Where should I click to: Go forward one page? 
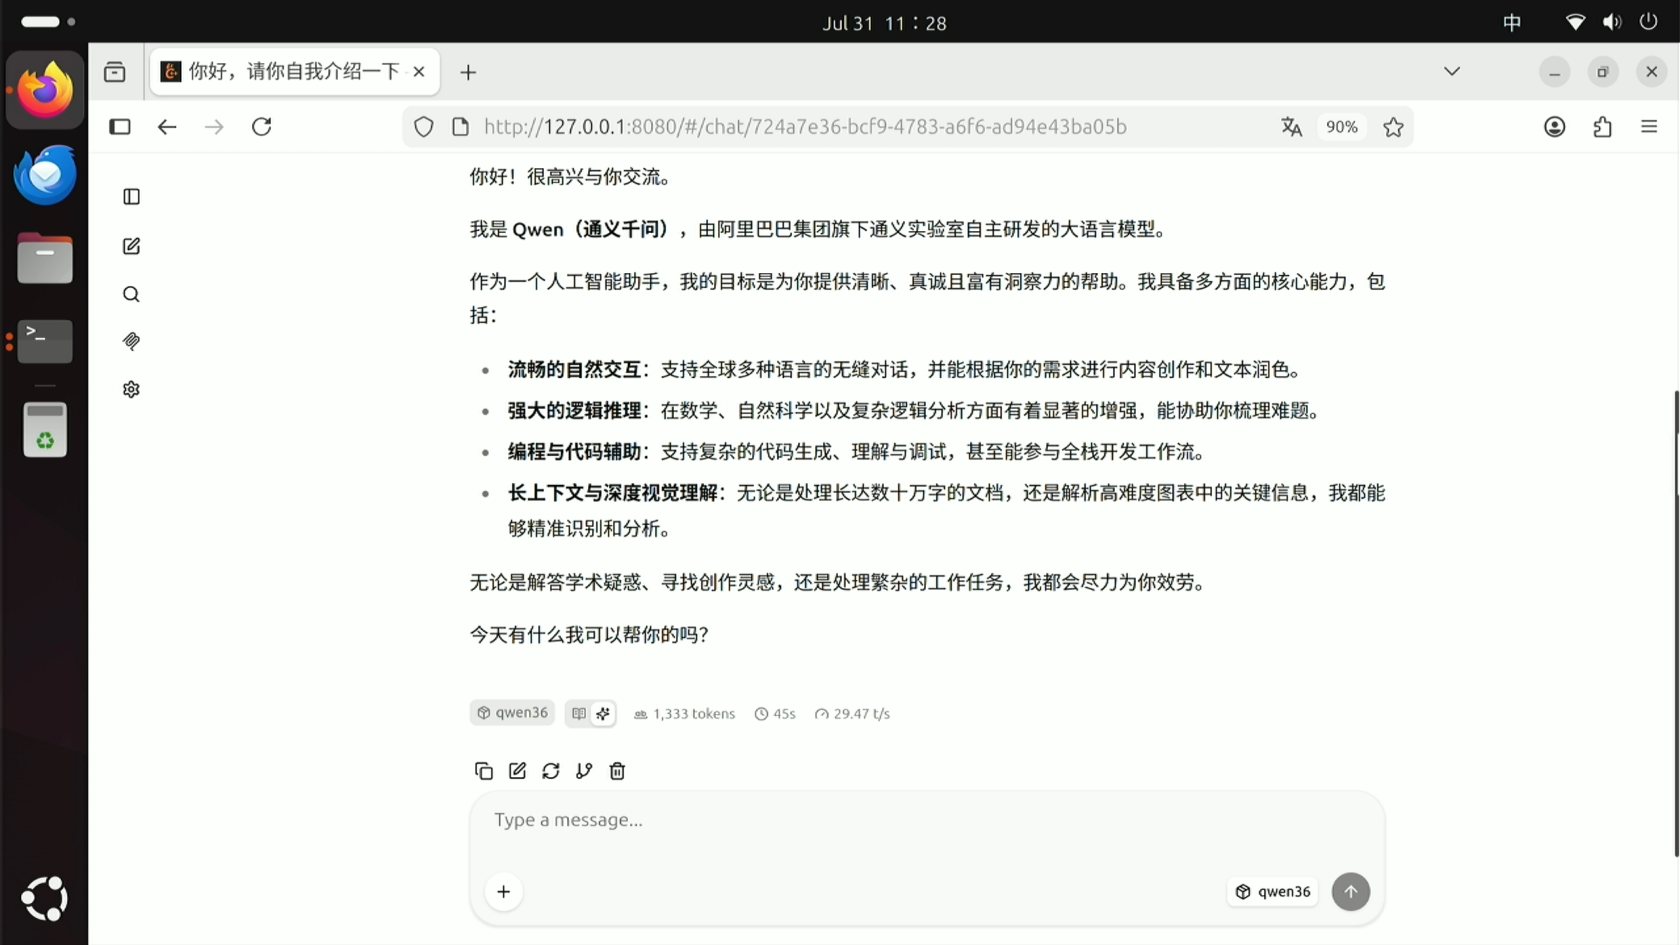(214, 127)
